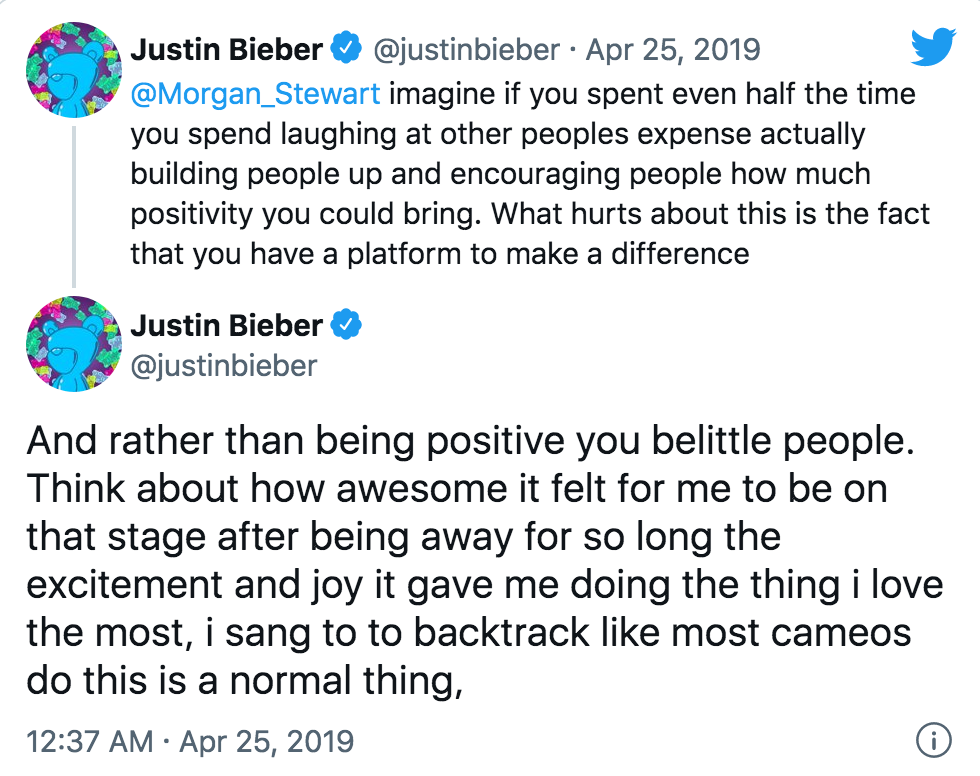
Task: Click @justinbieber handle next to Apr 25 date
Action: tap(466, 48)
